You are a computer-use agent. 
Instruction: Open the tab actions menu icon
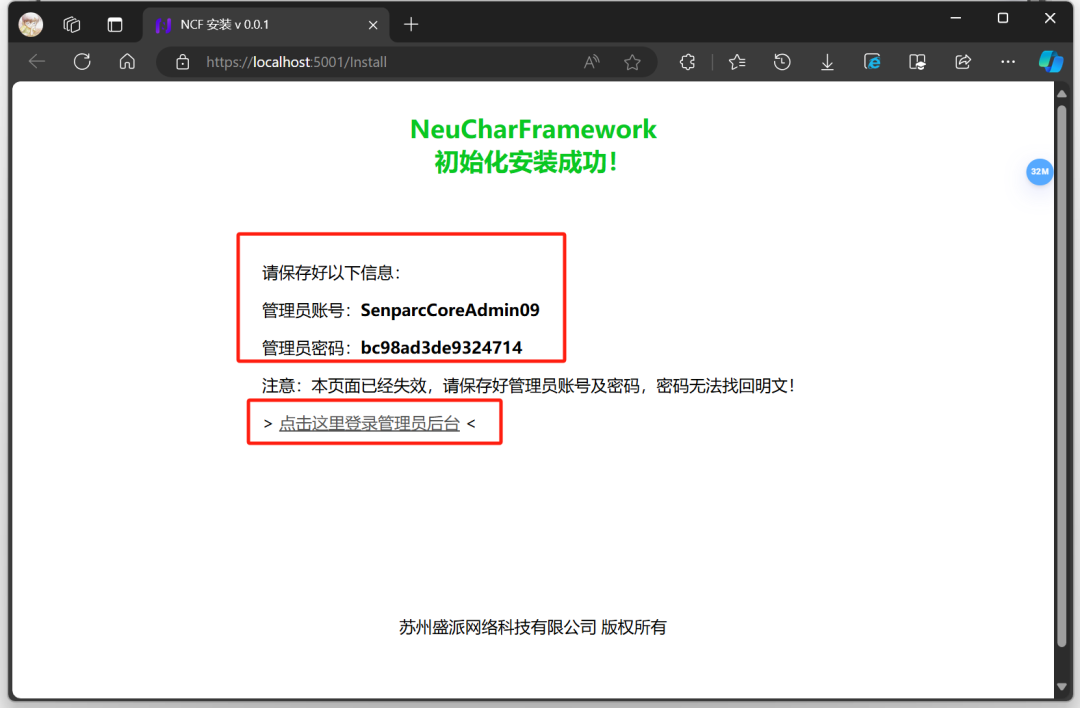pos(115,25)
